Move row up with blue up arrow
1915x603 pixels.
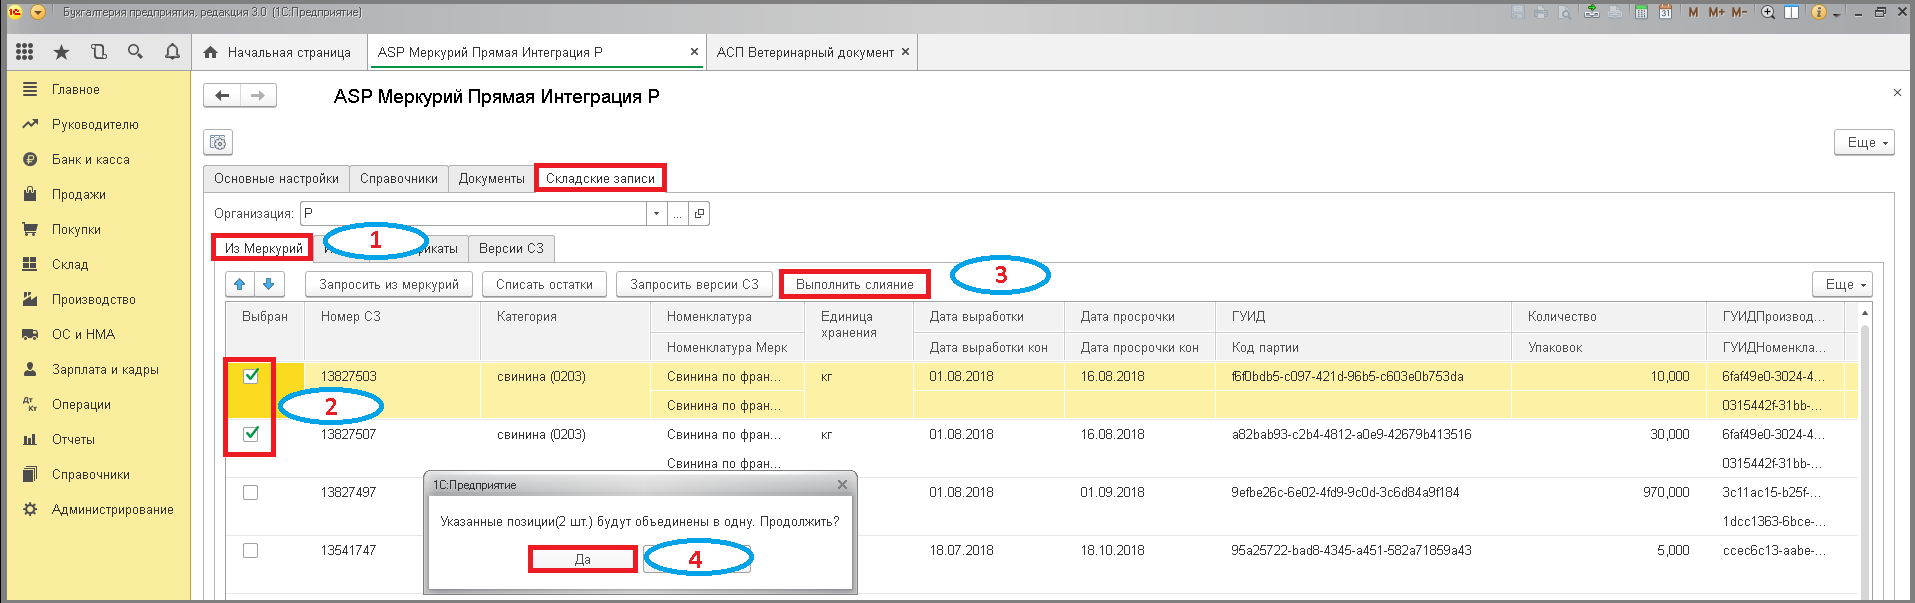click(240, 284)
